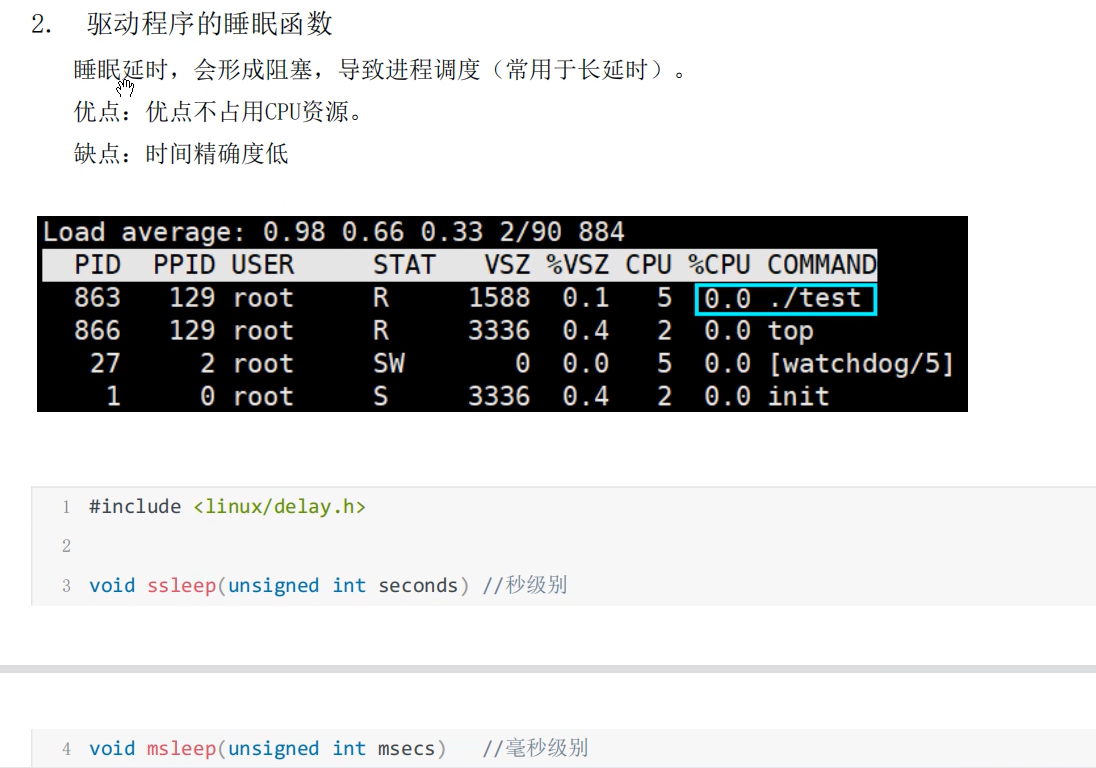
Task: Click the 'msecs' parameter in code
Action: [406, 748]
